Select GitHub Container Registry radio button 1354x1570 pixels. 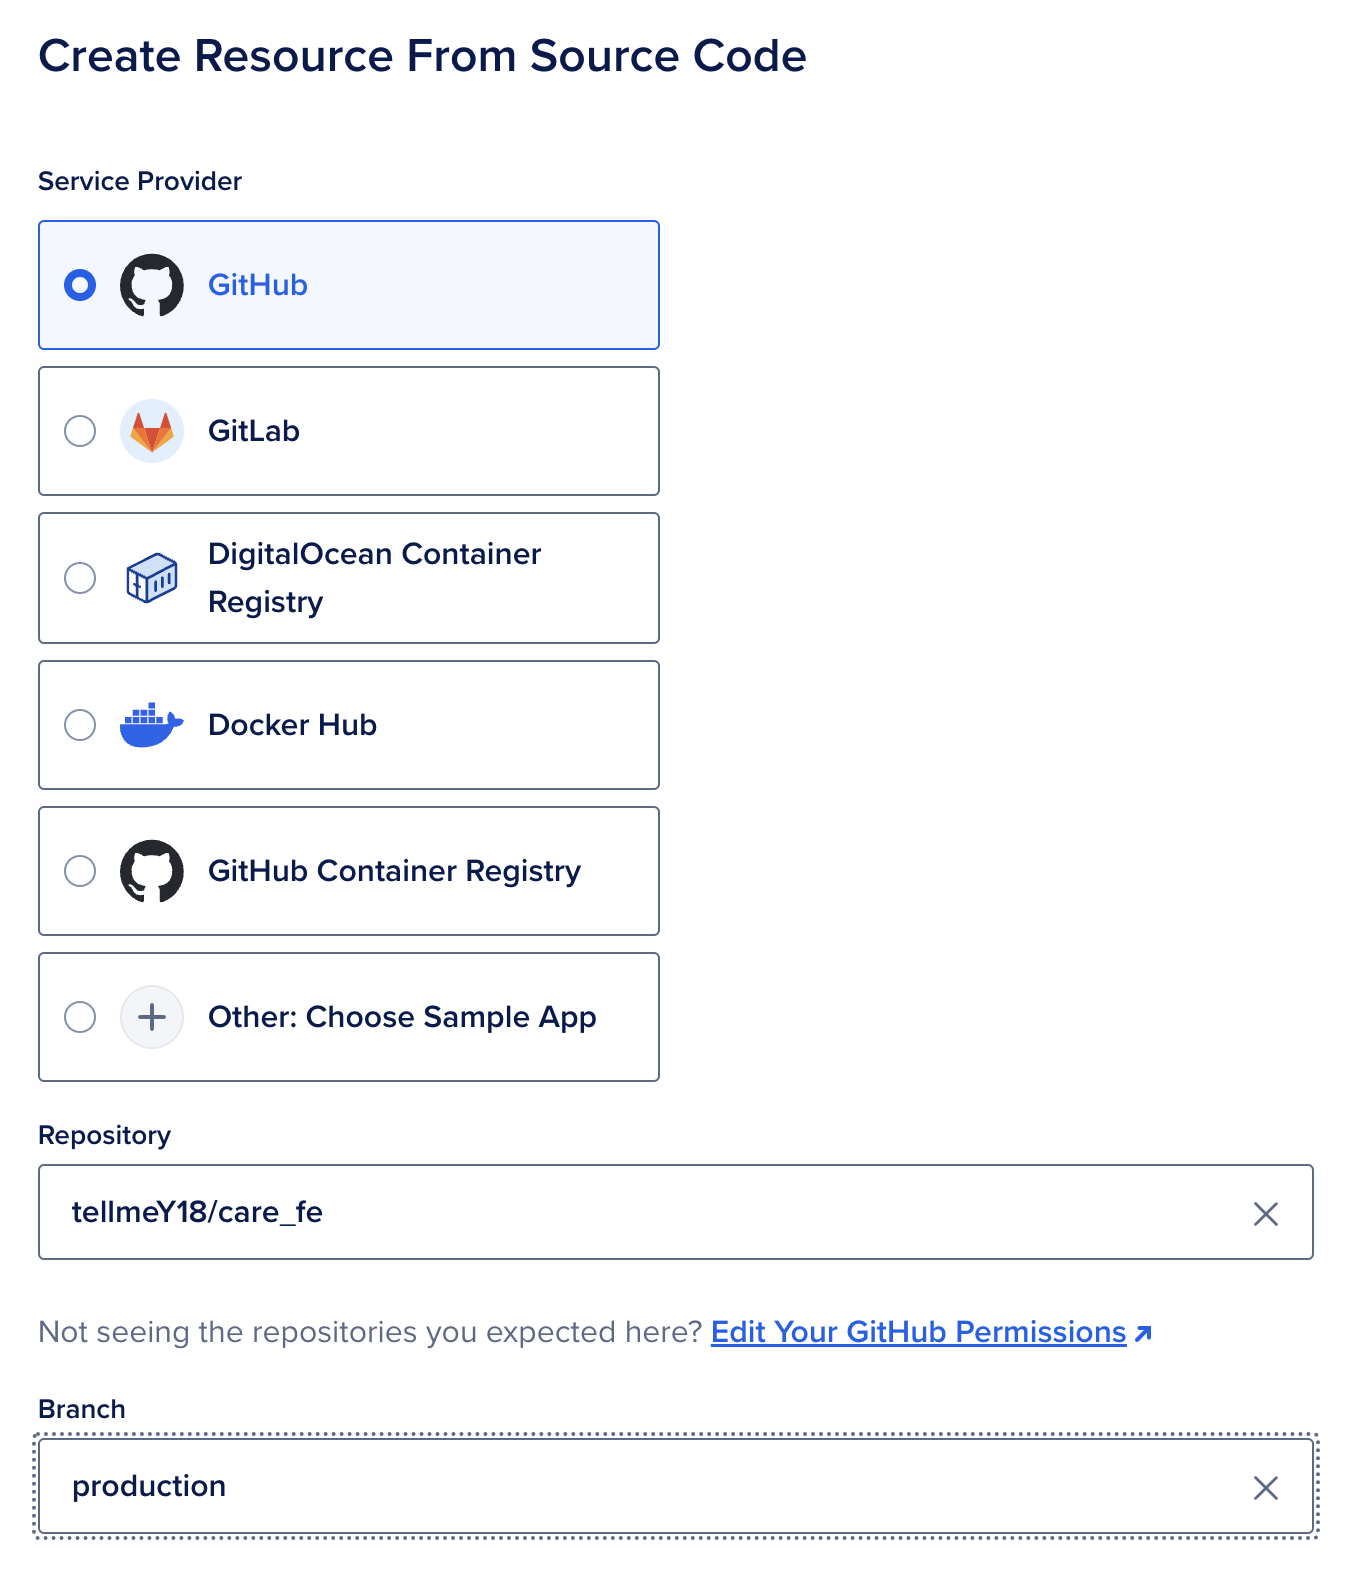pos(80,871)
